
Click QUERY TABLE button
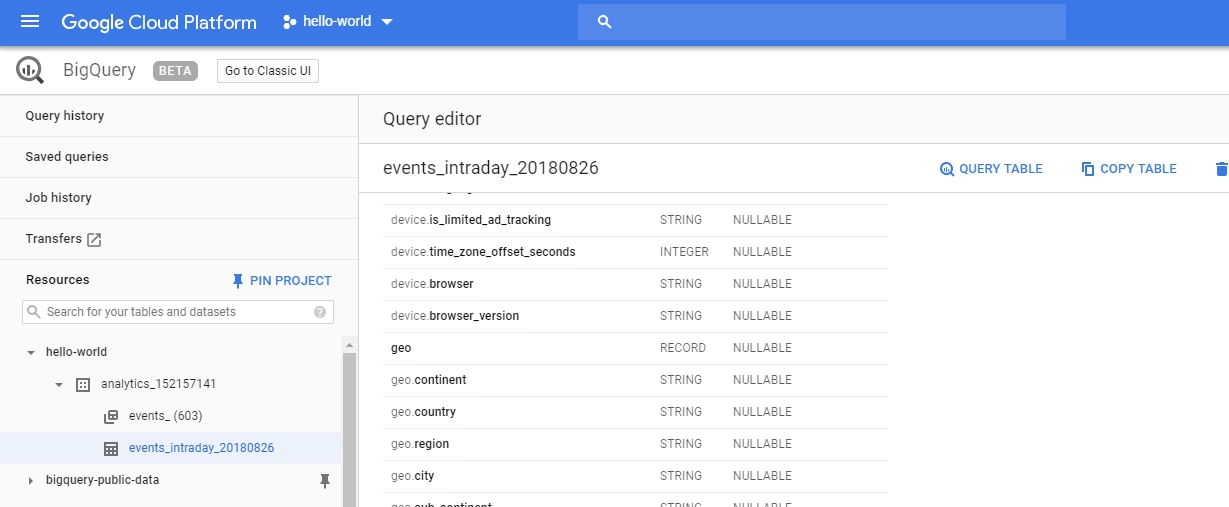[991, 169]
